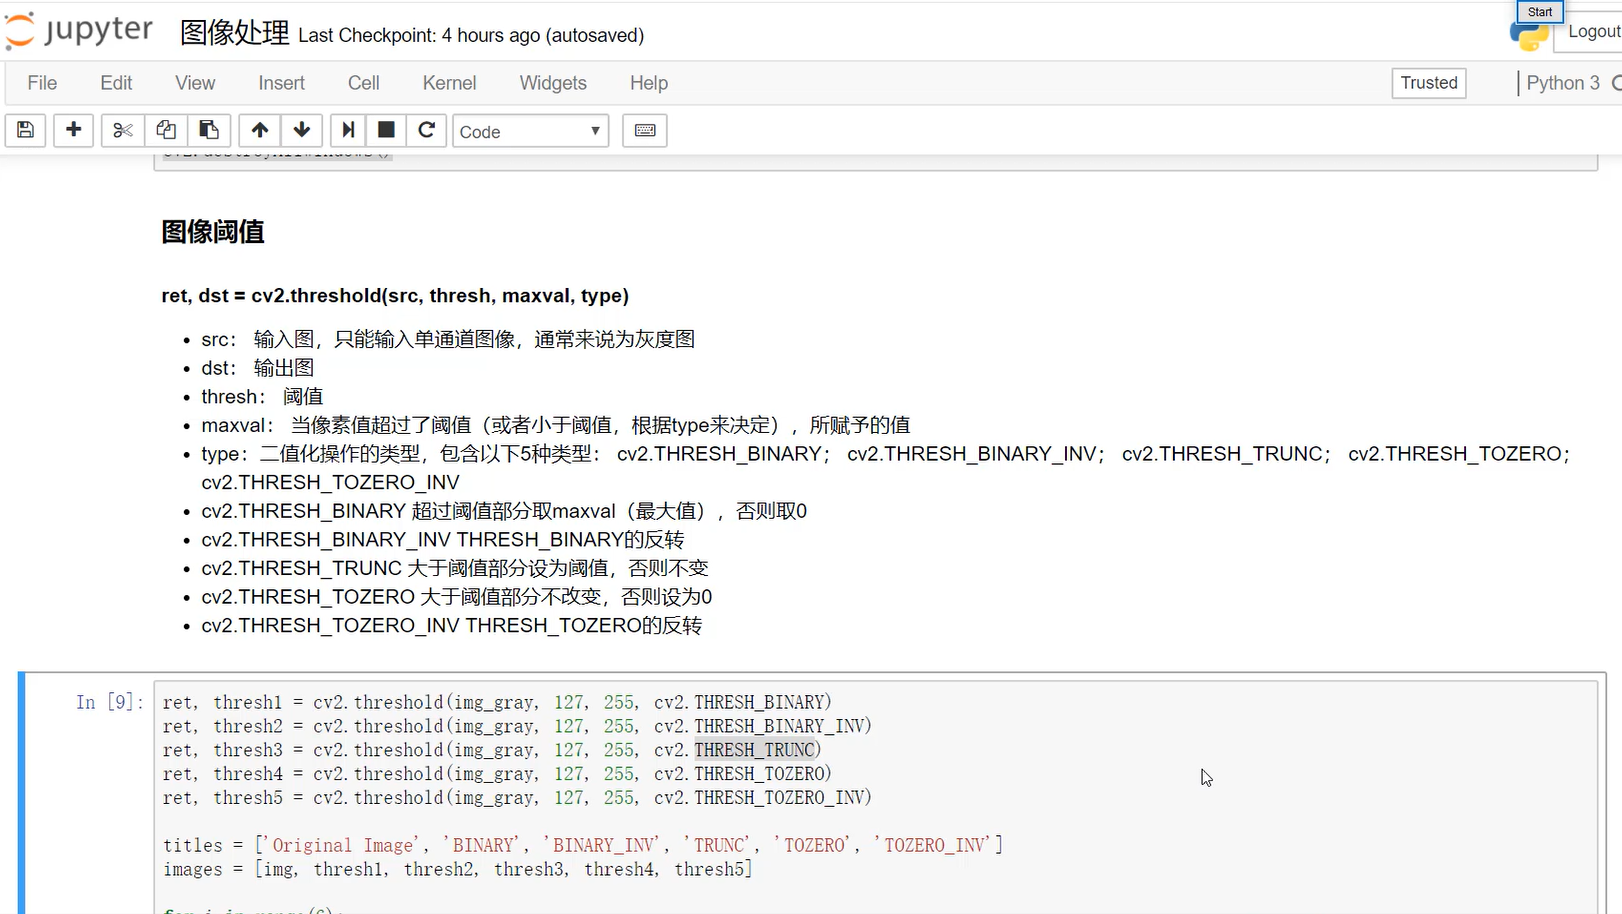This screenshot has height=914, width=1622.
Task: Click the cv2.threshold function signature line
Action: coord(395,296)
